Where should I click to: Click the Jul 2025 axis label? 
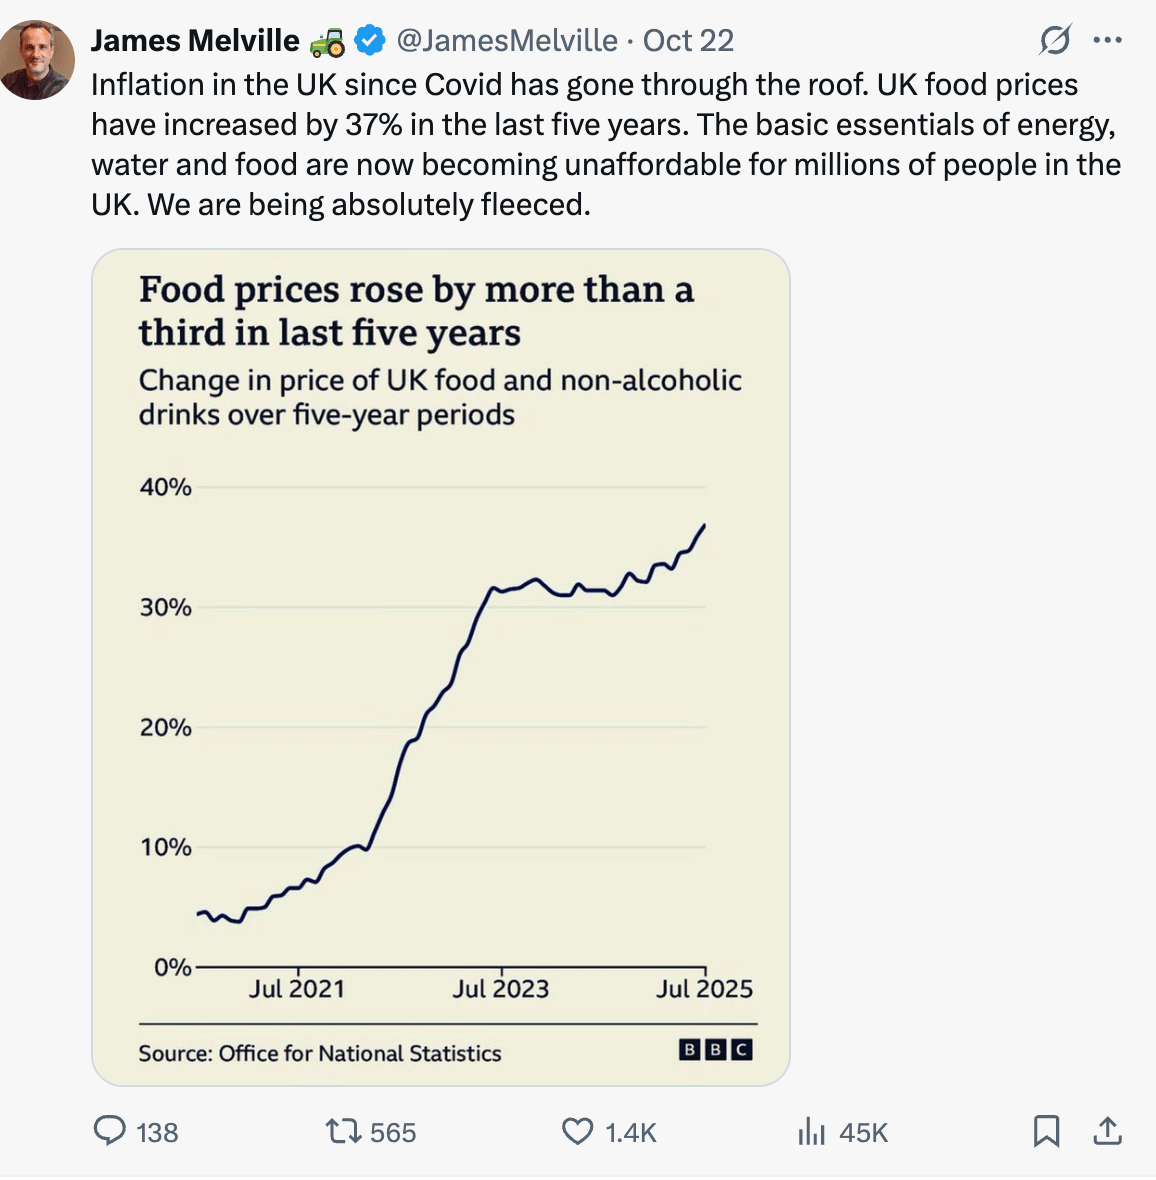point(704,989)
